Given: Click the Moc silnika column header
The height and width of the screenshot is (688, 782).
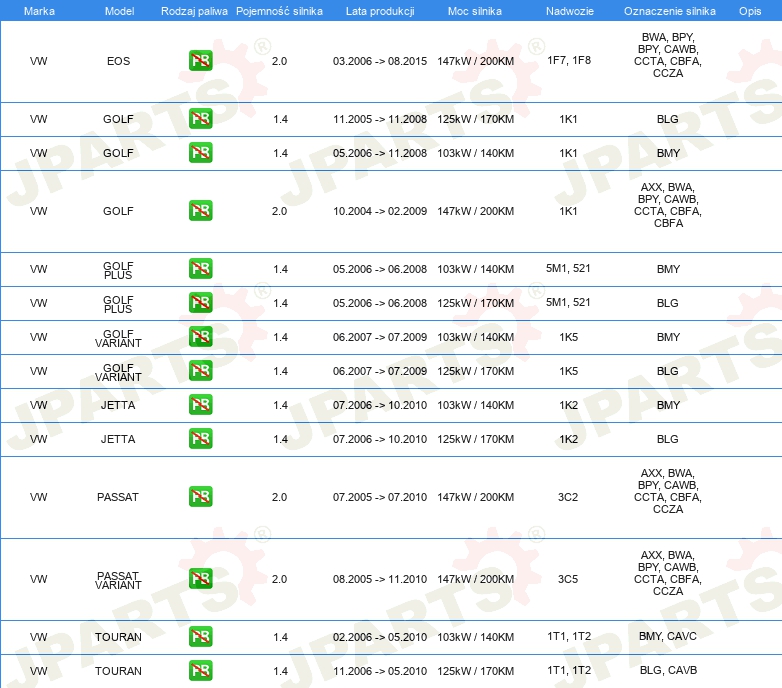Looking at the screenshot, I should (x=475, y=11).
